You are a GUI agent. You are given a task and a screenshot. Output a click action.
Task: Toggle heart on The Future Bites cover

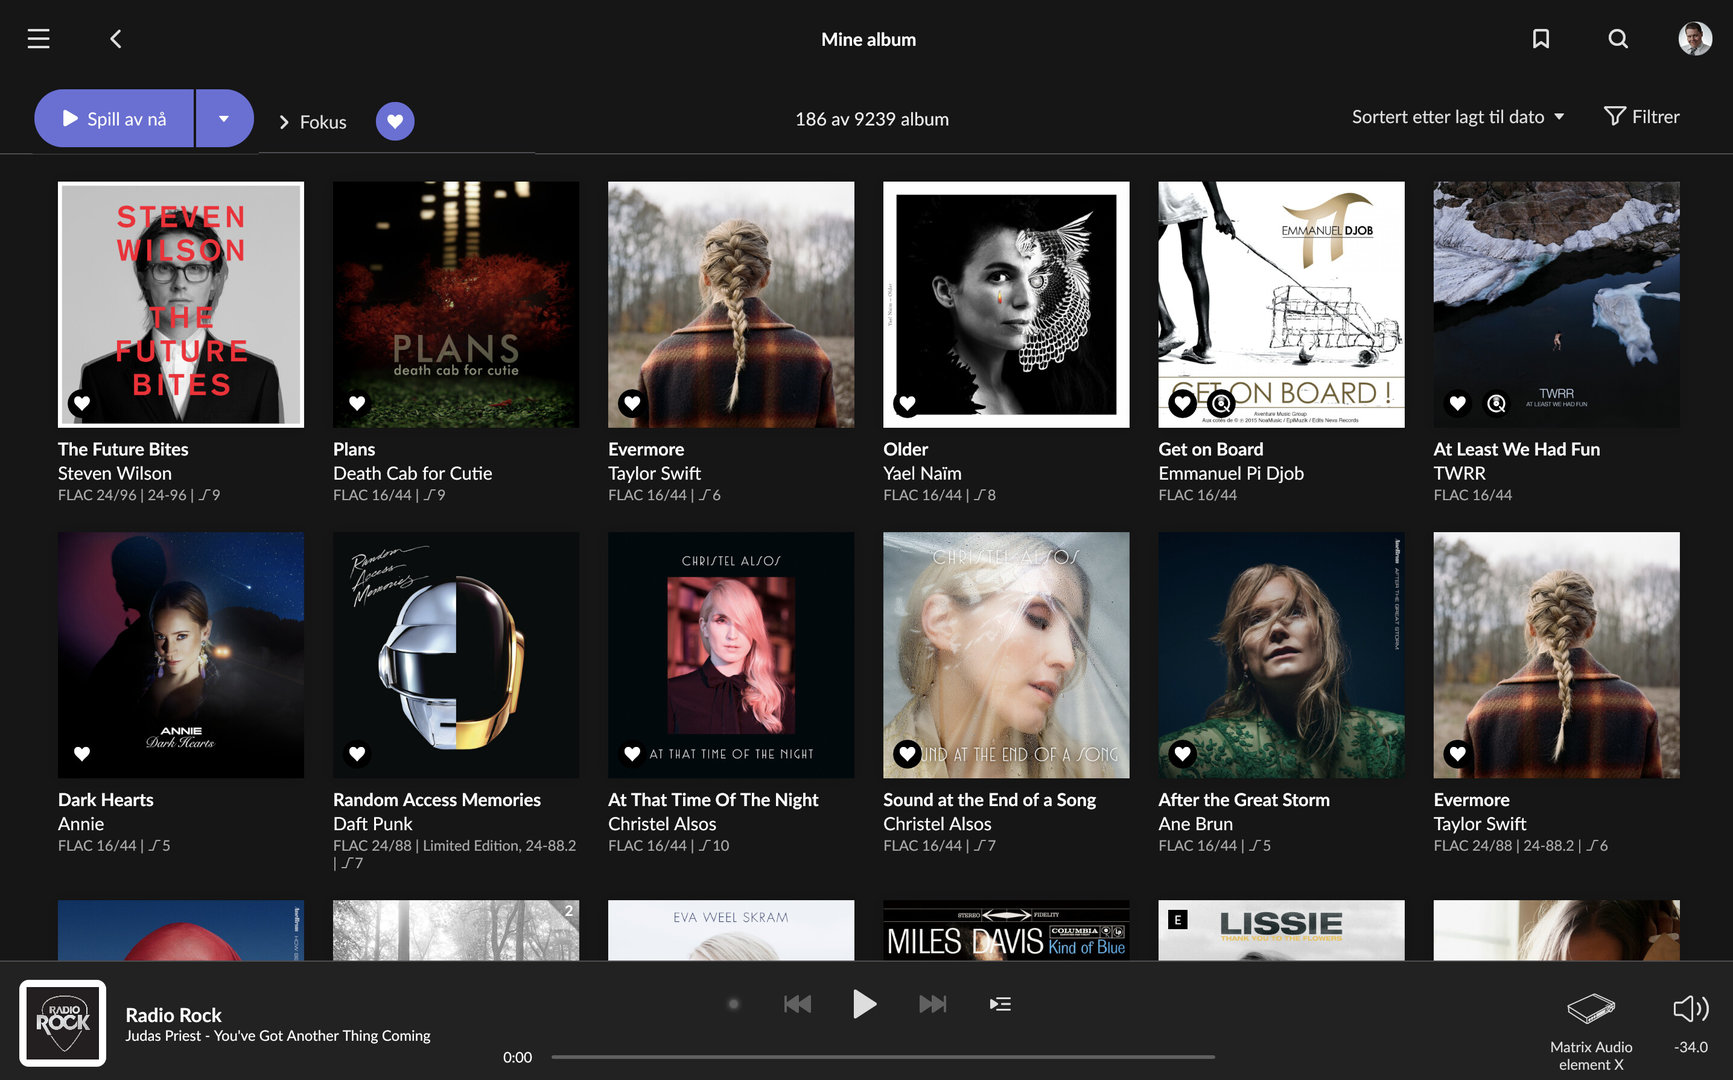(x=82, y=403)
